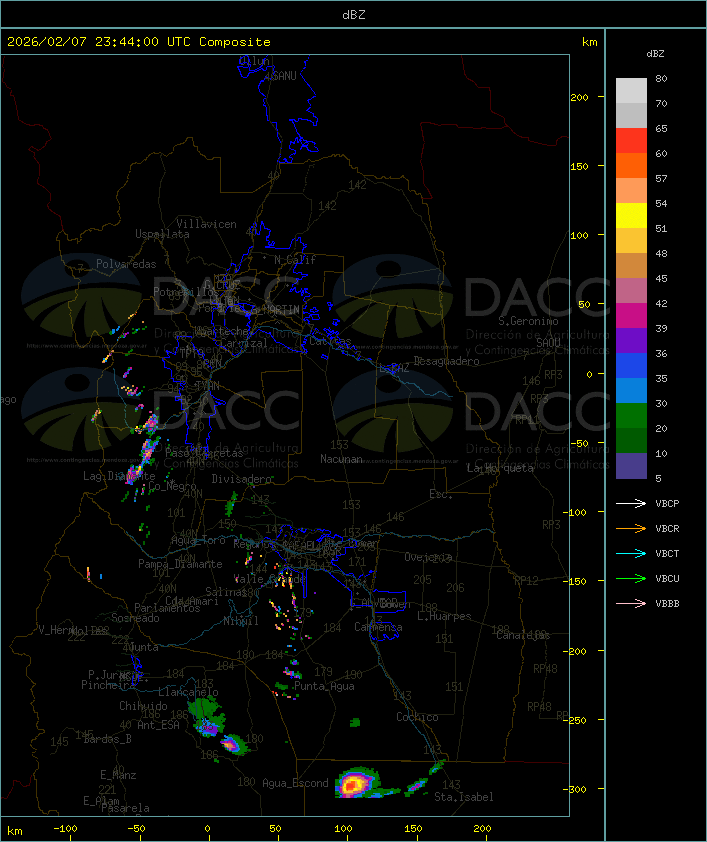The height and width of the screenshot is (842, 707).
Task: Select the blue 35-36 dBZ legend swatch
Action: [x=631, y=366]
